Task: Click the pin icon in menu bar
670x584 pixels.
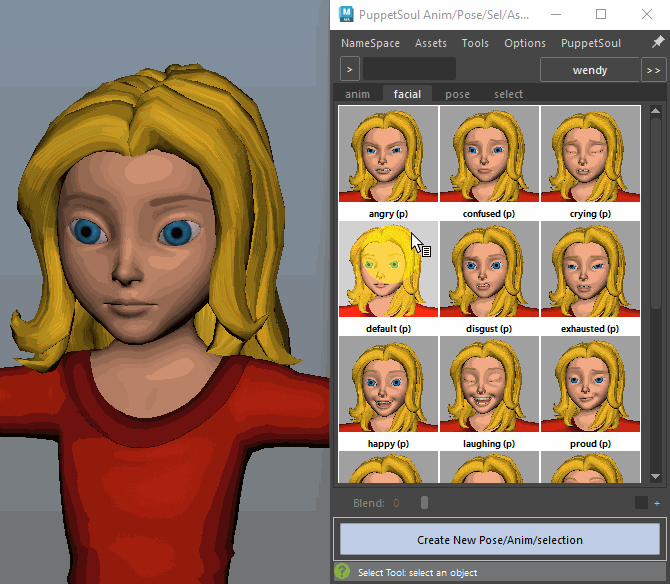Action: point(658,42)
